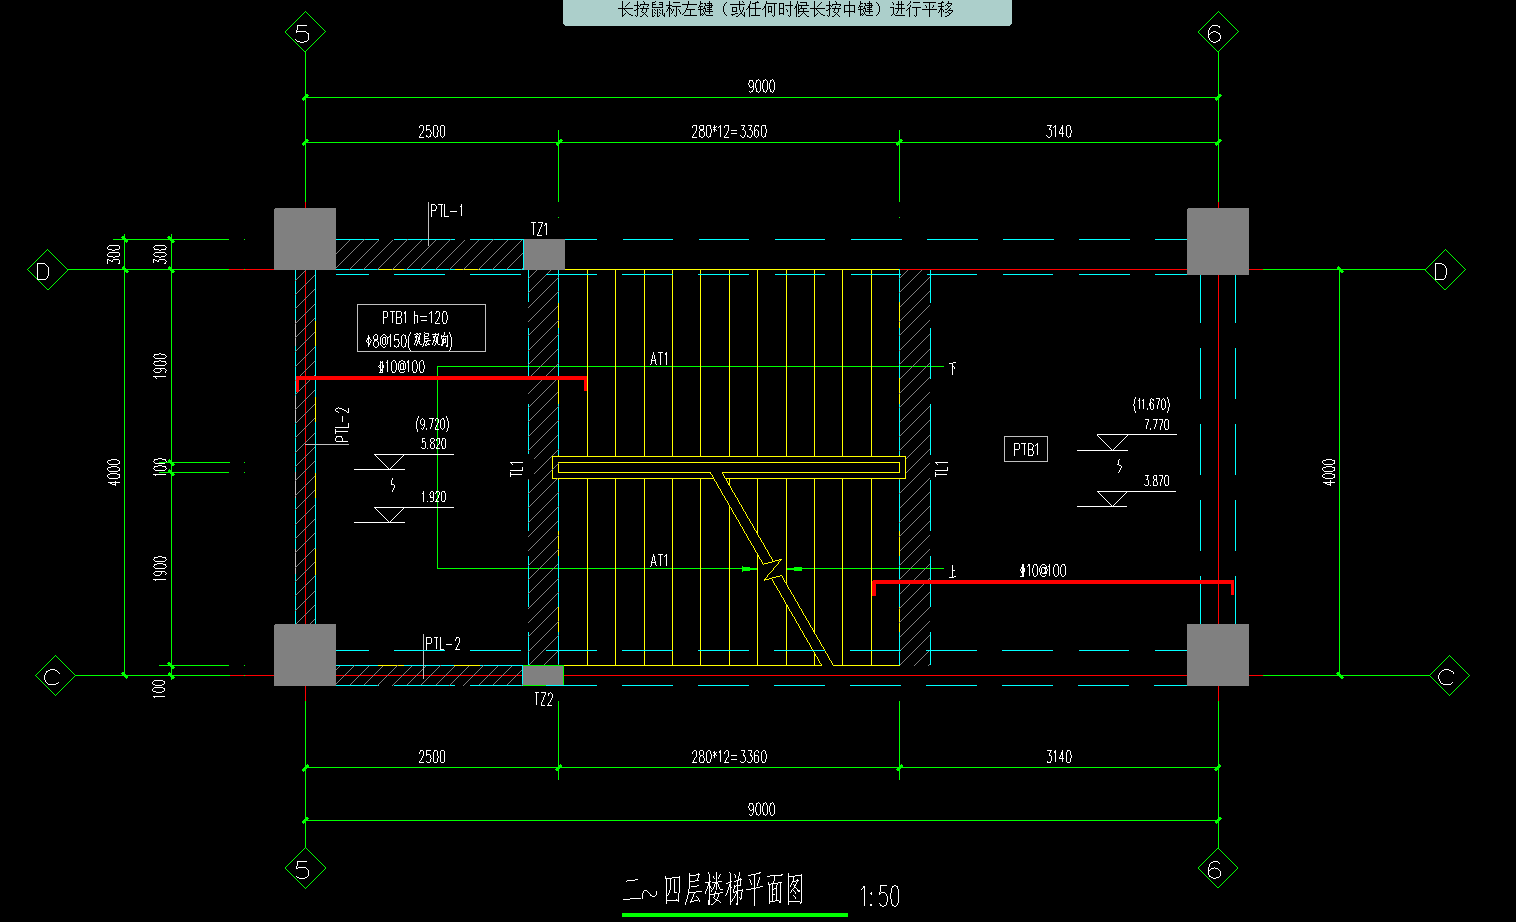1516x922 pixels.
Task: Select the left TL1 beam label
Action: point(516,468)
